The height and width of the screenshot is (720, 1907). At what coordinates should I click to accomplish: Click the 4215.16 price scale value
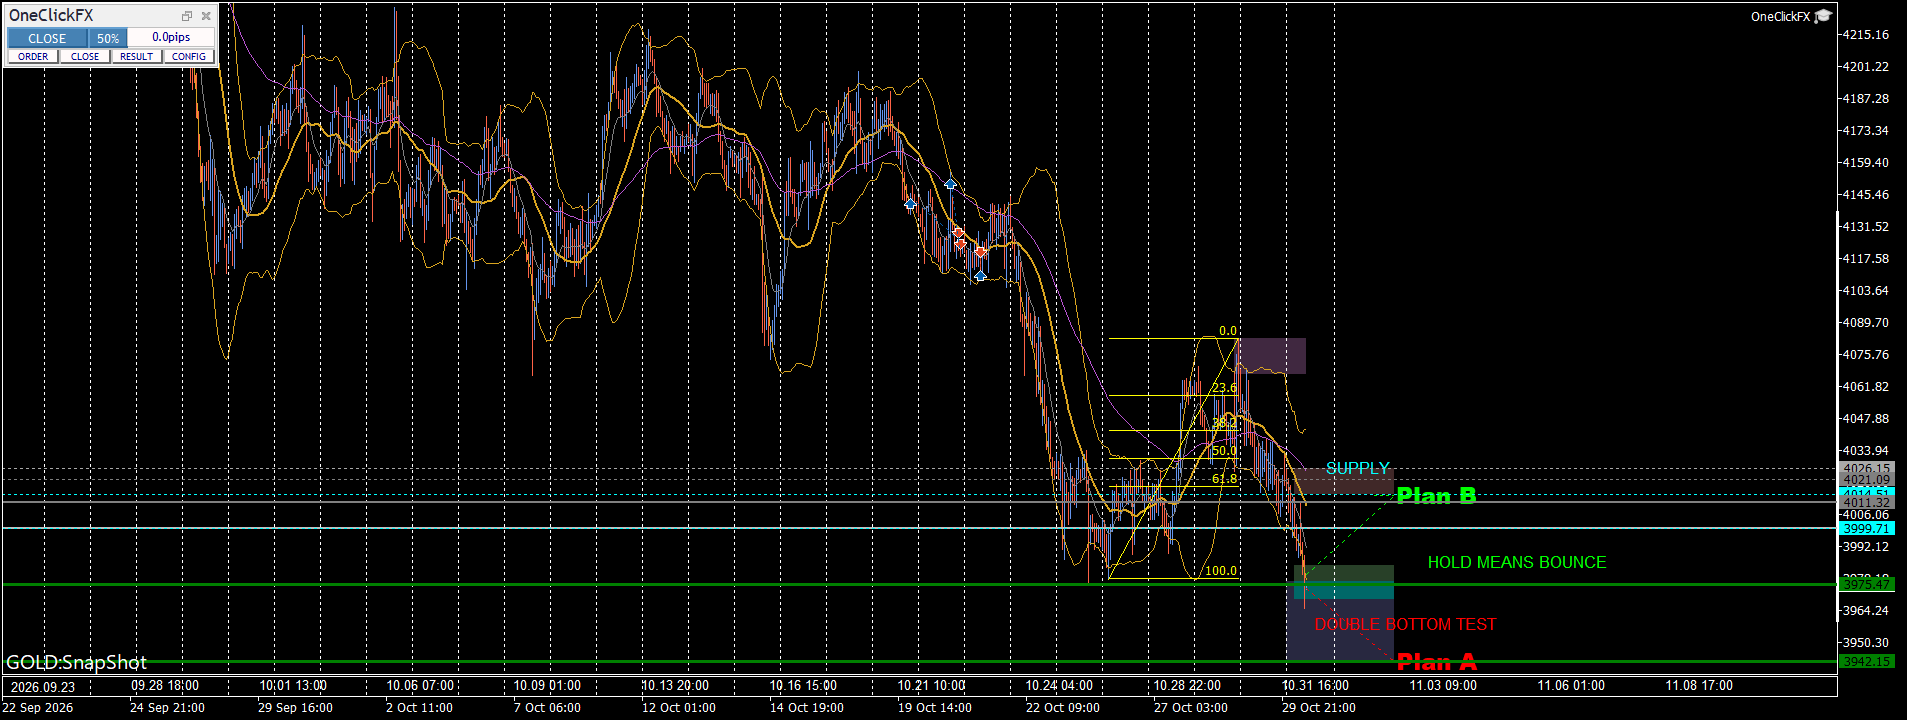click(1866, 35)
